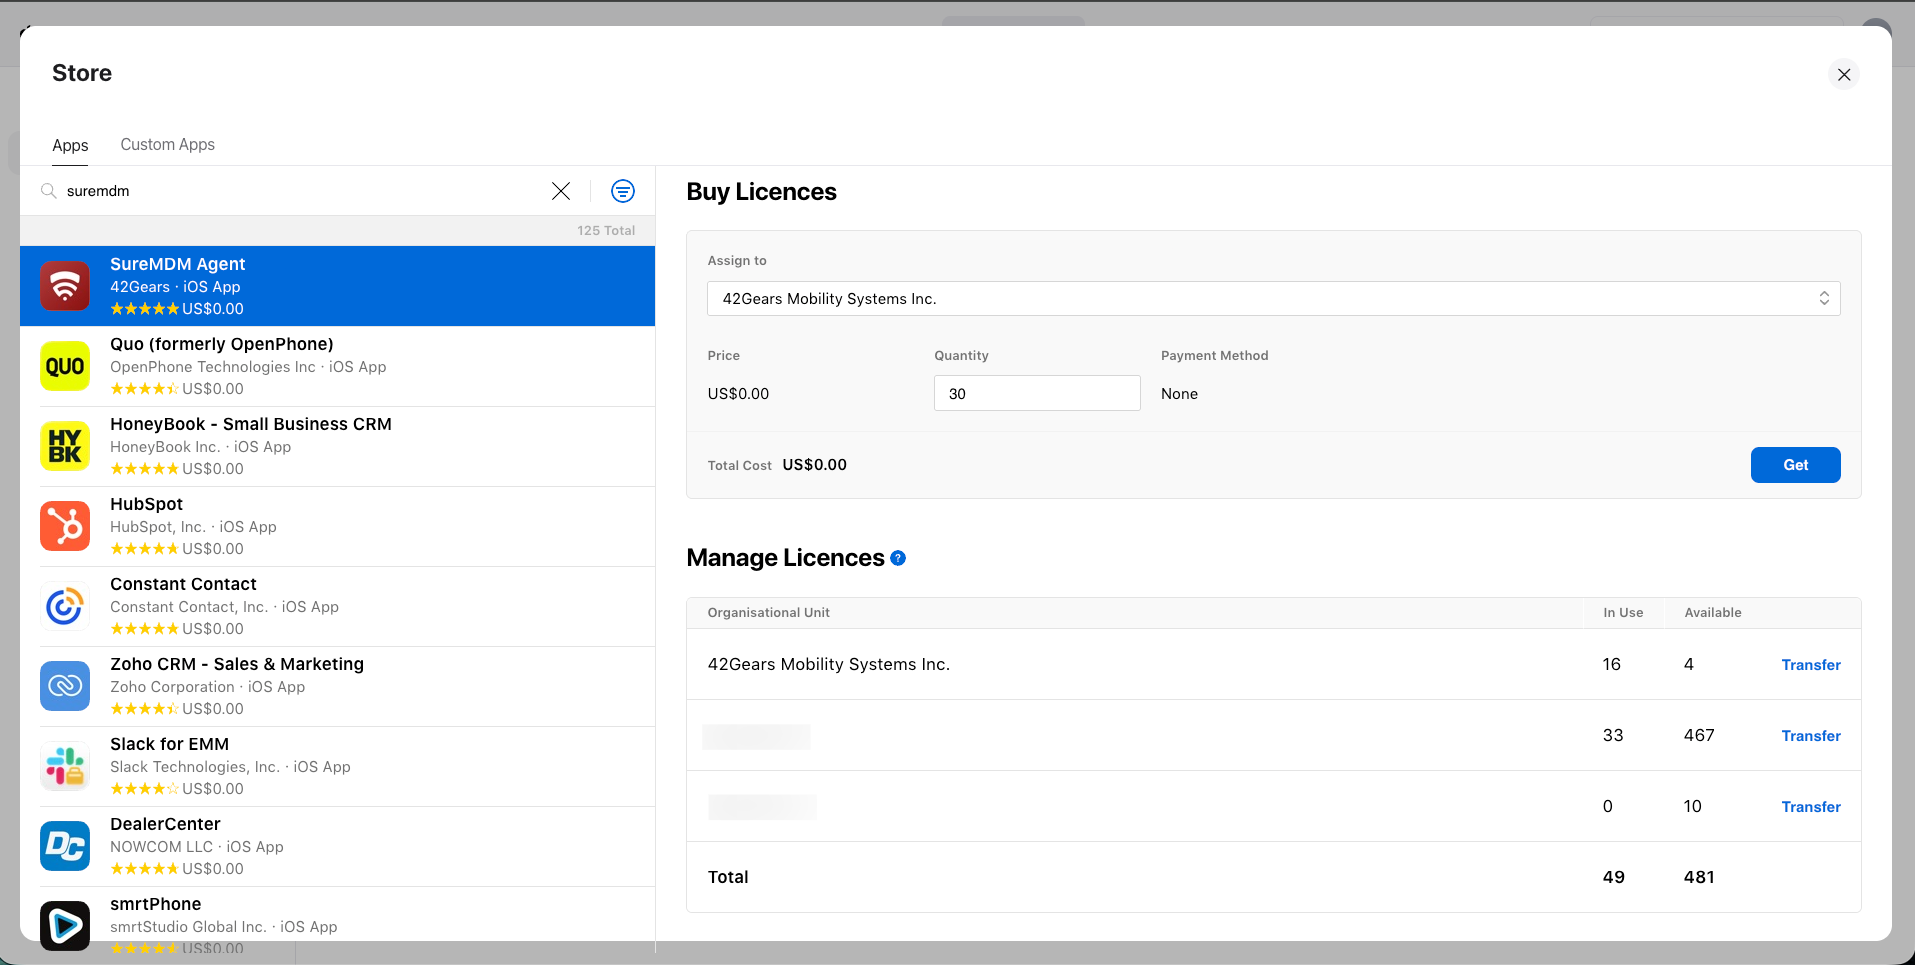This screenshot has width=1915, height=965.
Task: Click the Quo app icon
Action: (x=65, y=366)
